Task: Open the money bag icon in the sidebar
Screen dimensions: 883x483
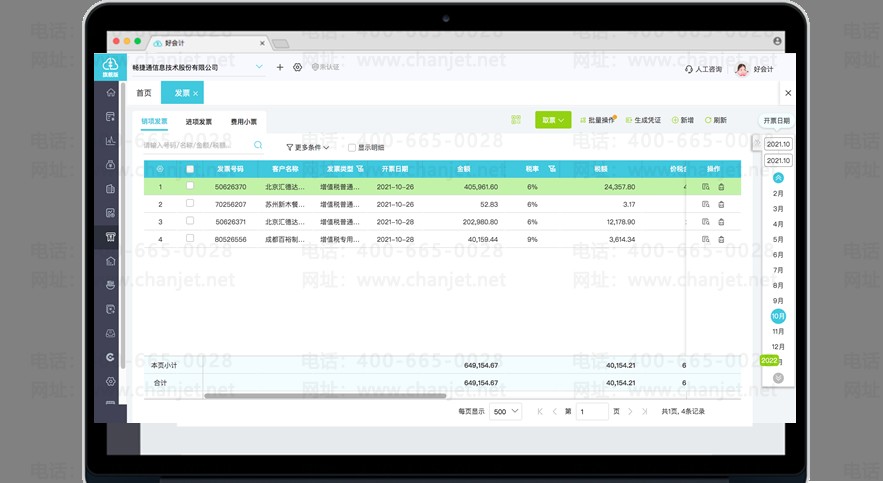Action: coord(110,165)
